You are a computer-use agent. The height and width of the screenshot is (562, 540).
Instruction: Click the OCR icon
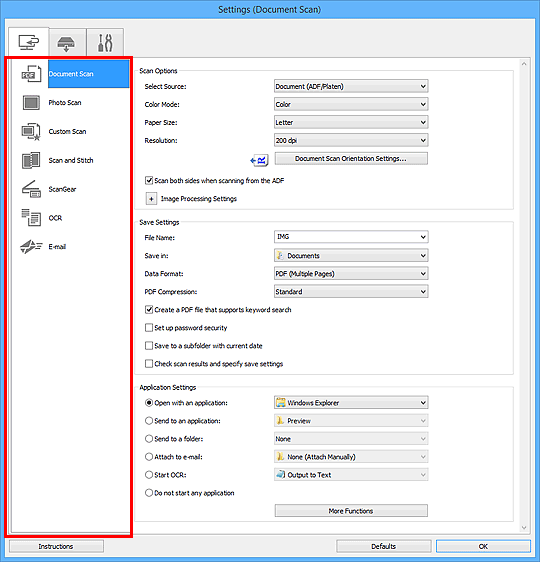31,218
